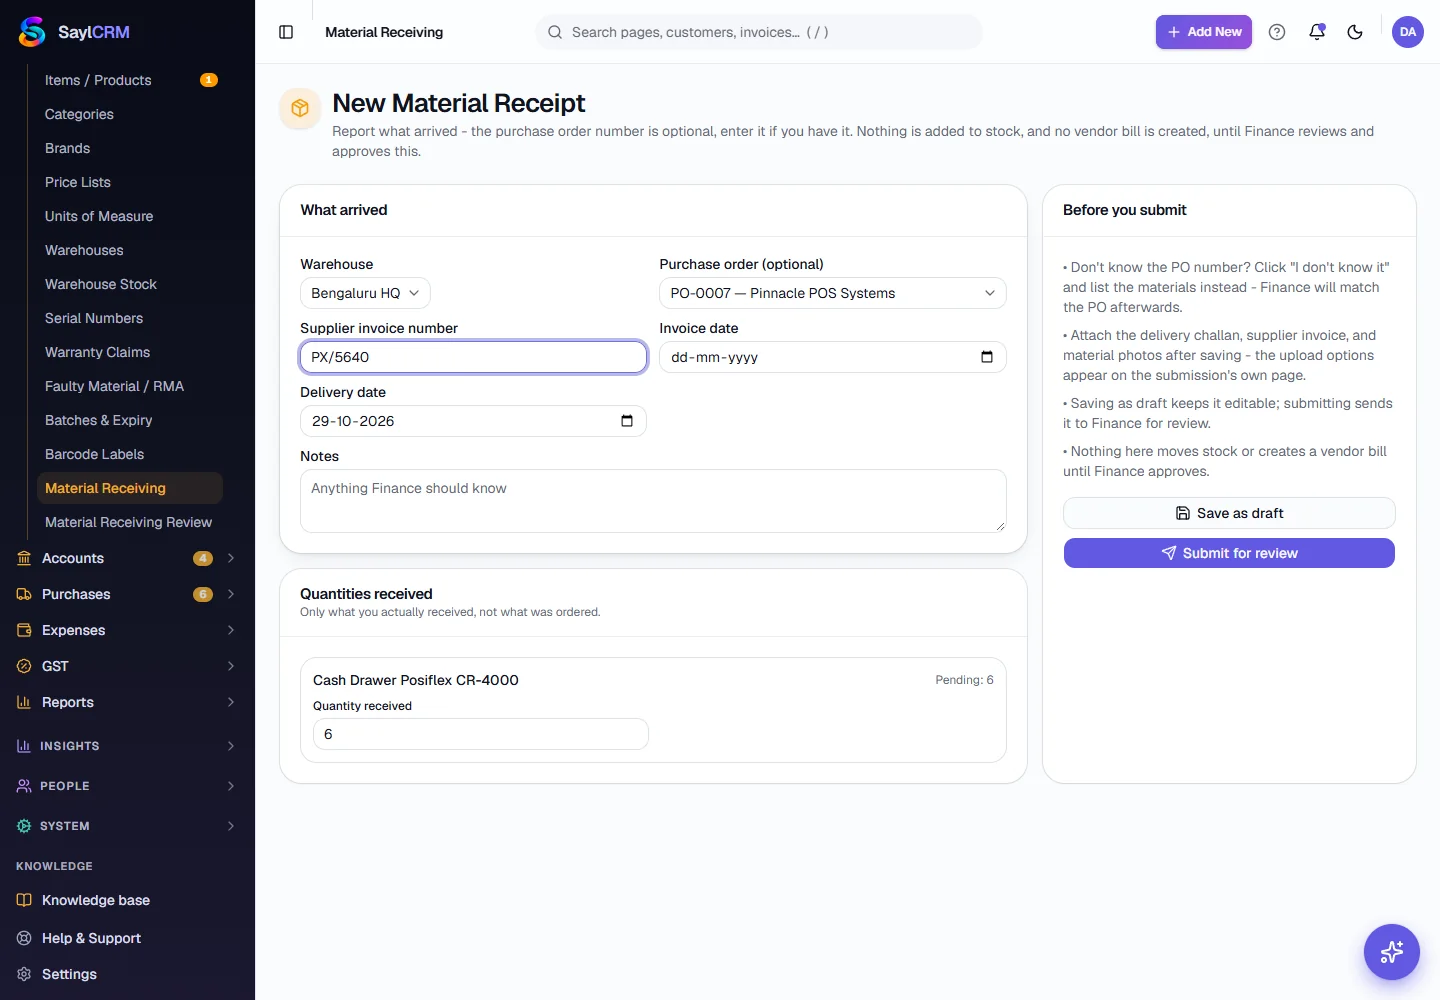
Task: Open Help & Support link
Action: tap(91, 938)
